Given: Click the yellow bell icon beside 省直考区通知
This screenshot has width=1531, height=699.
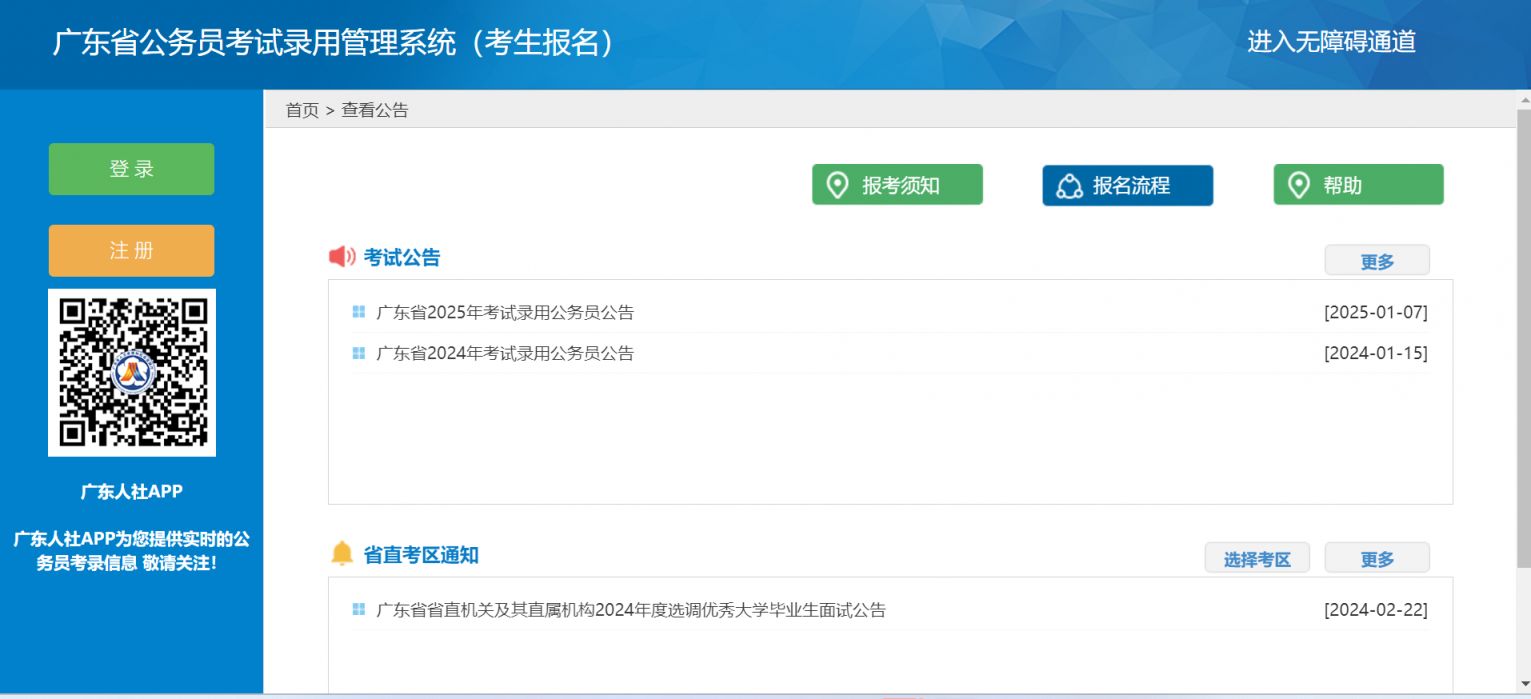Looking at the screenshot, I should coord(342,553).
